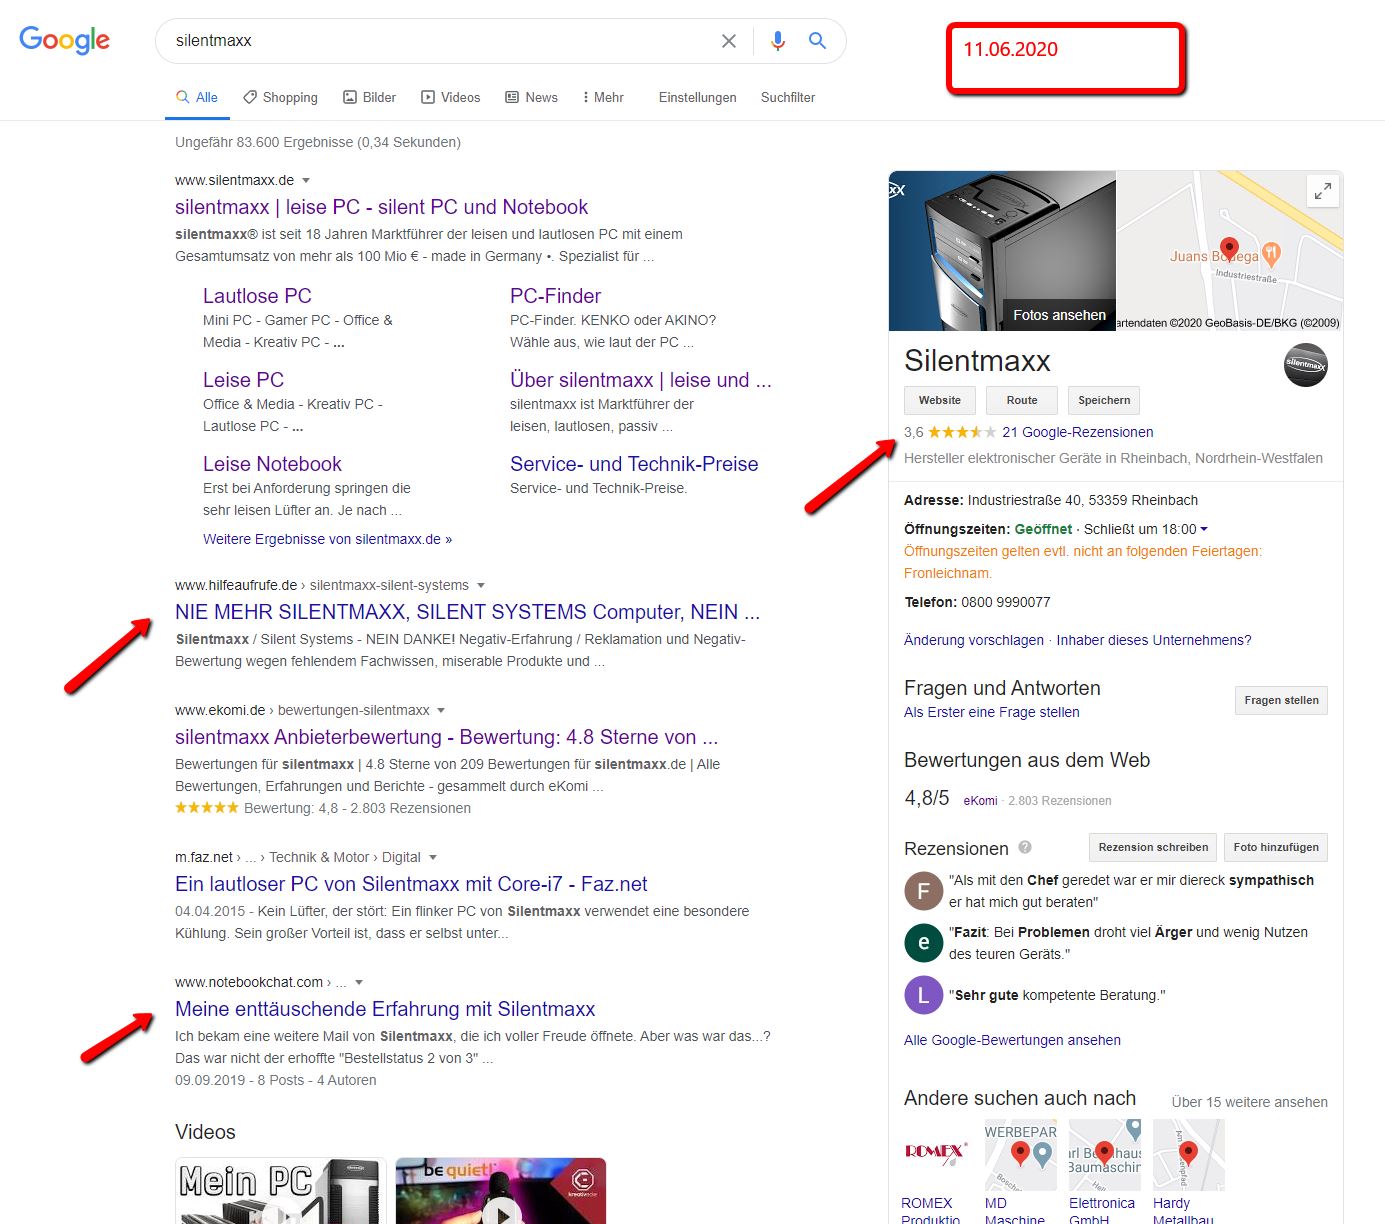This screenshot has height=1224, width=1385.
Task: Click reviewer avatar letter e
Action: tap(924, 942)
